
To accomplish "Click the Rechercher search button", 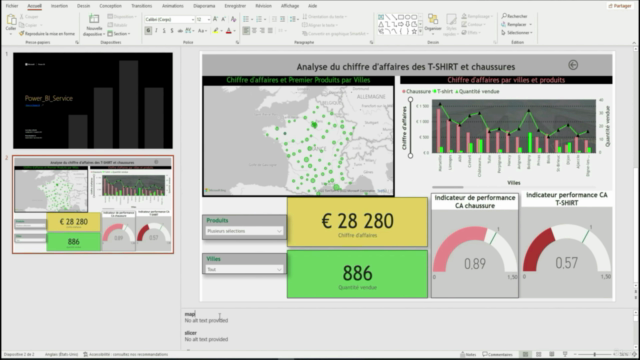I will pyautogui.click(x=514, y=16).
